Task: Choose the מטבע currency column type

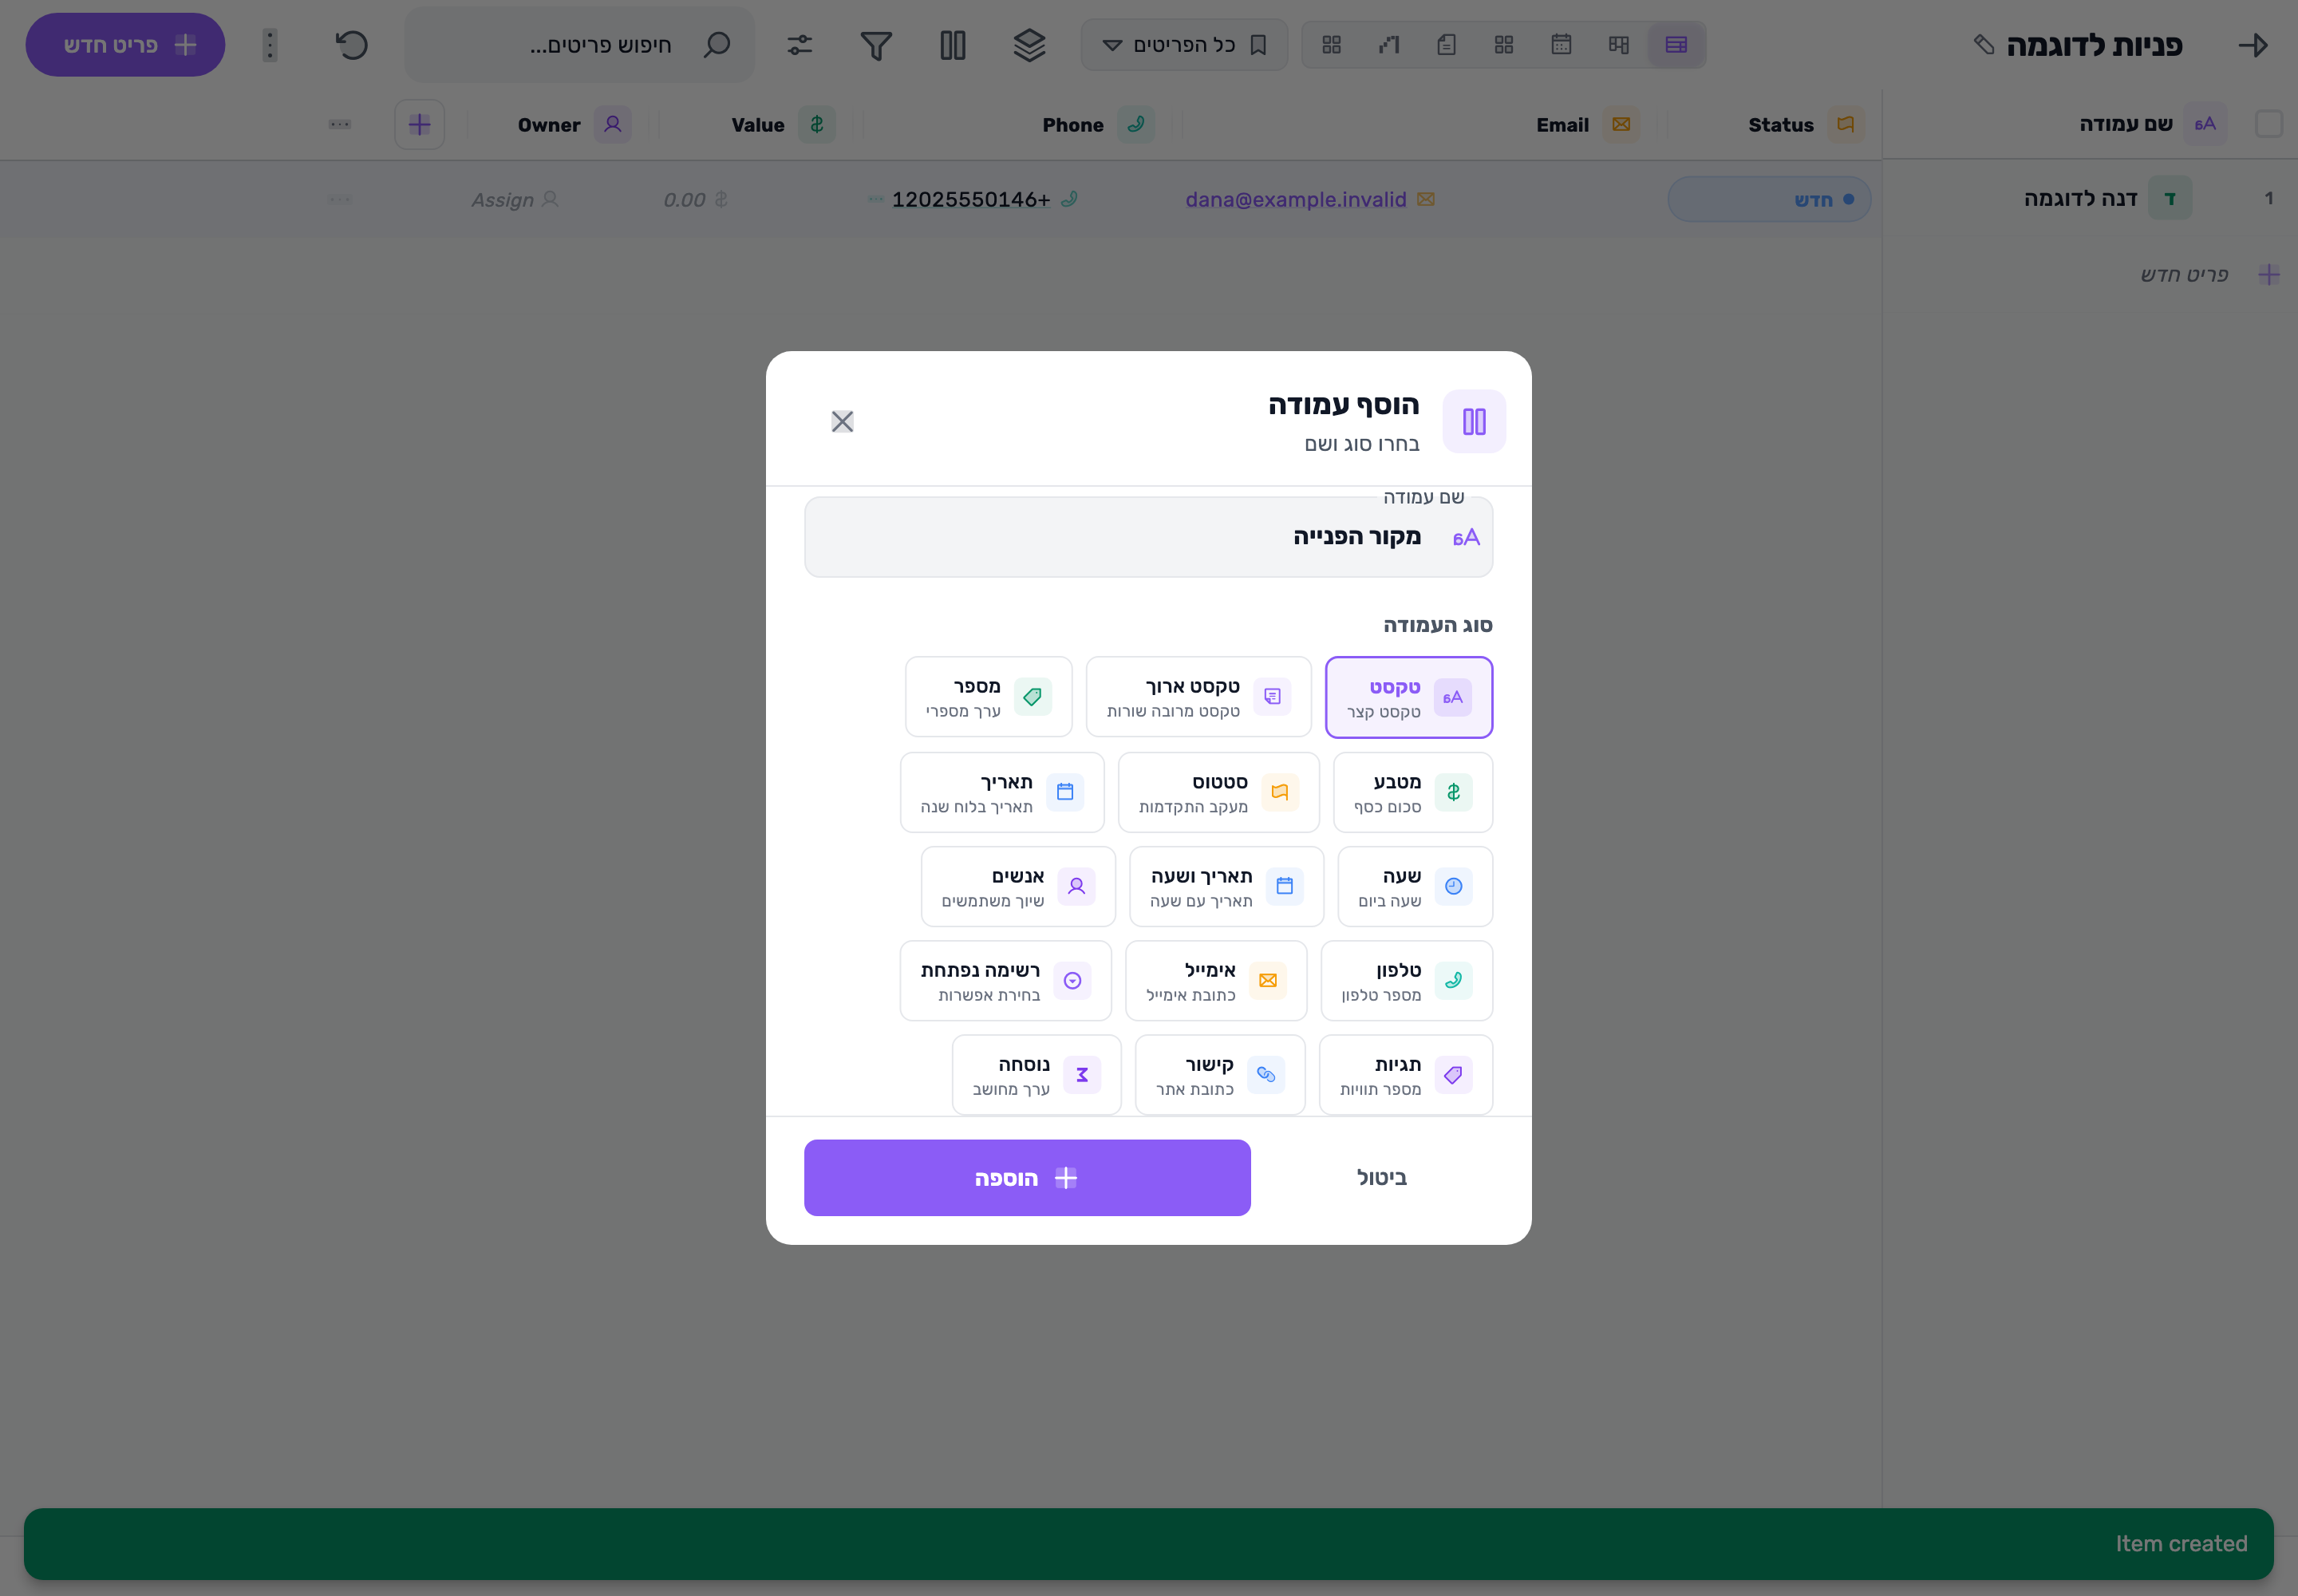Action: (x=1413, y=792)
